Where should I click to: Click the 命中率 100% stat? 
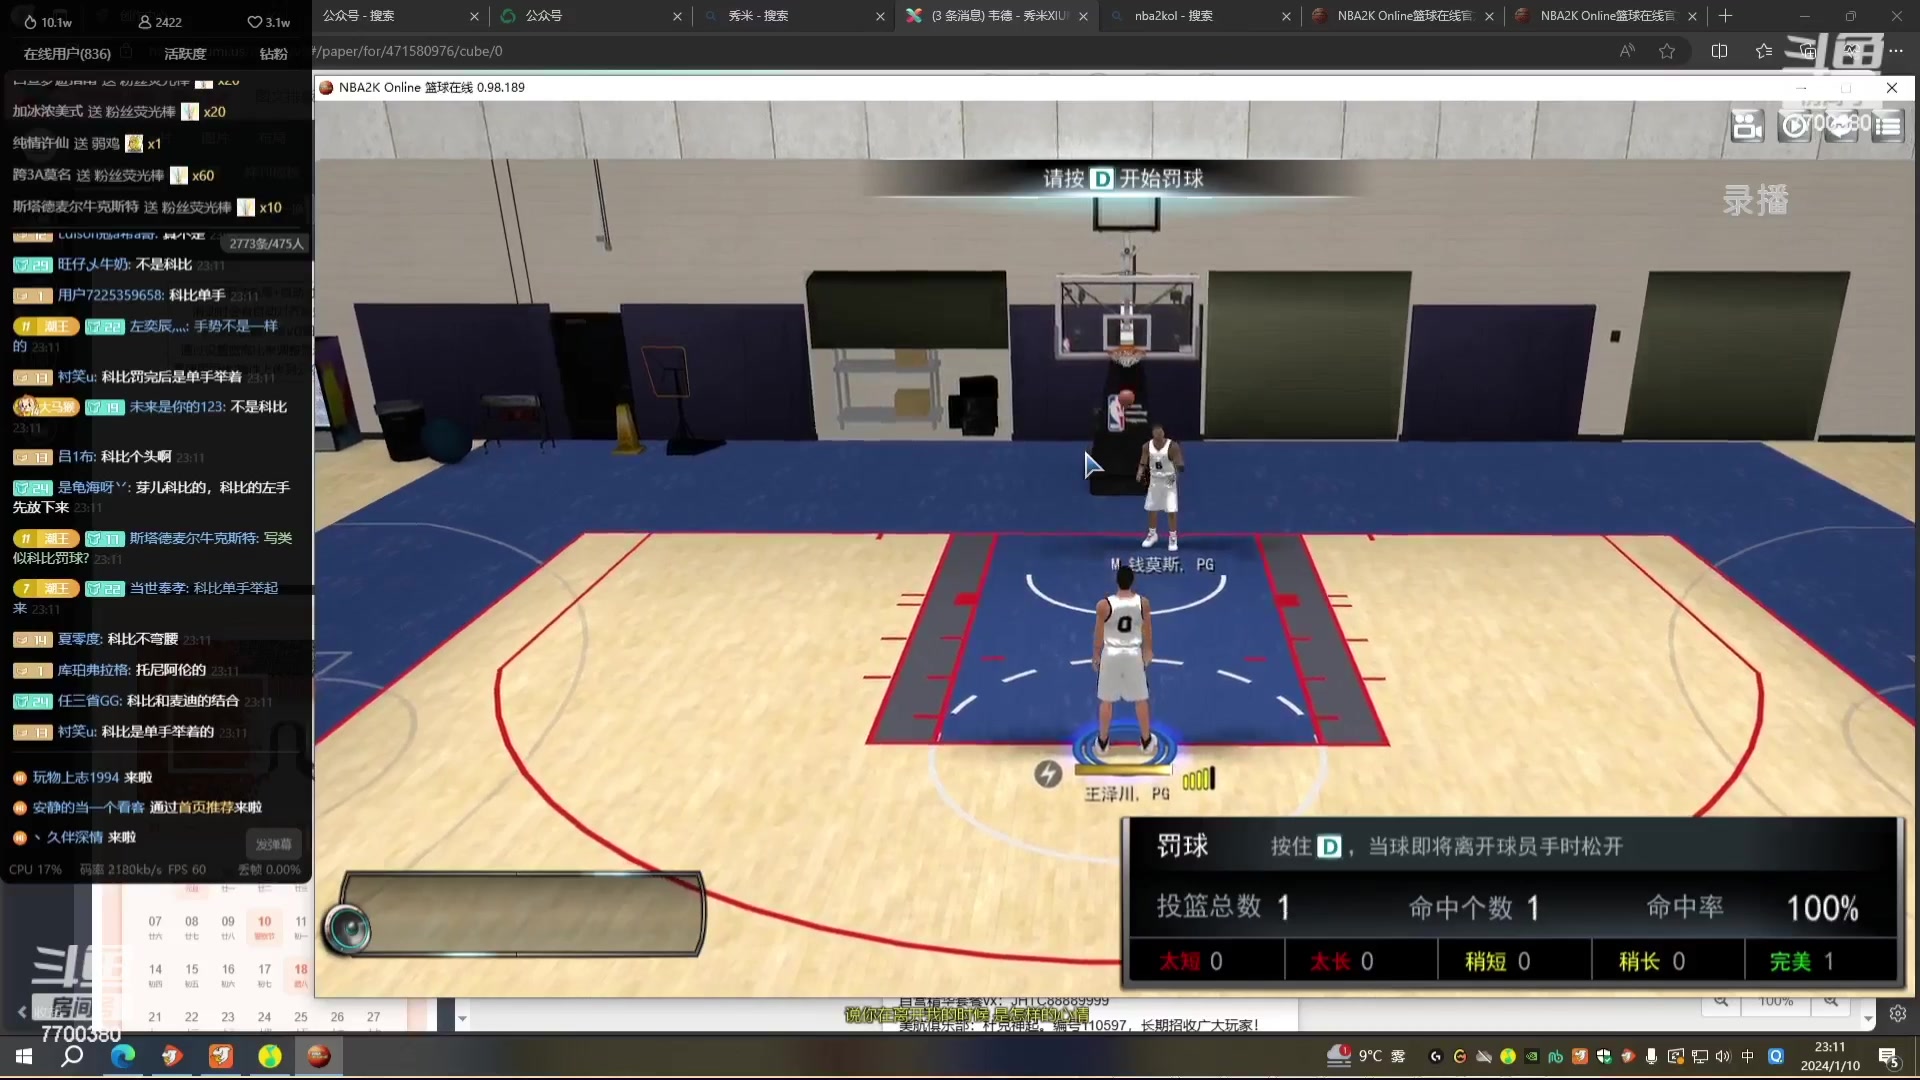1752,908
